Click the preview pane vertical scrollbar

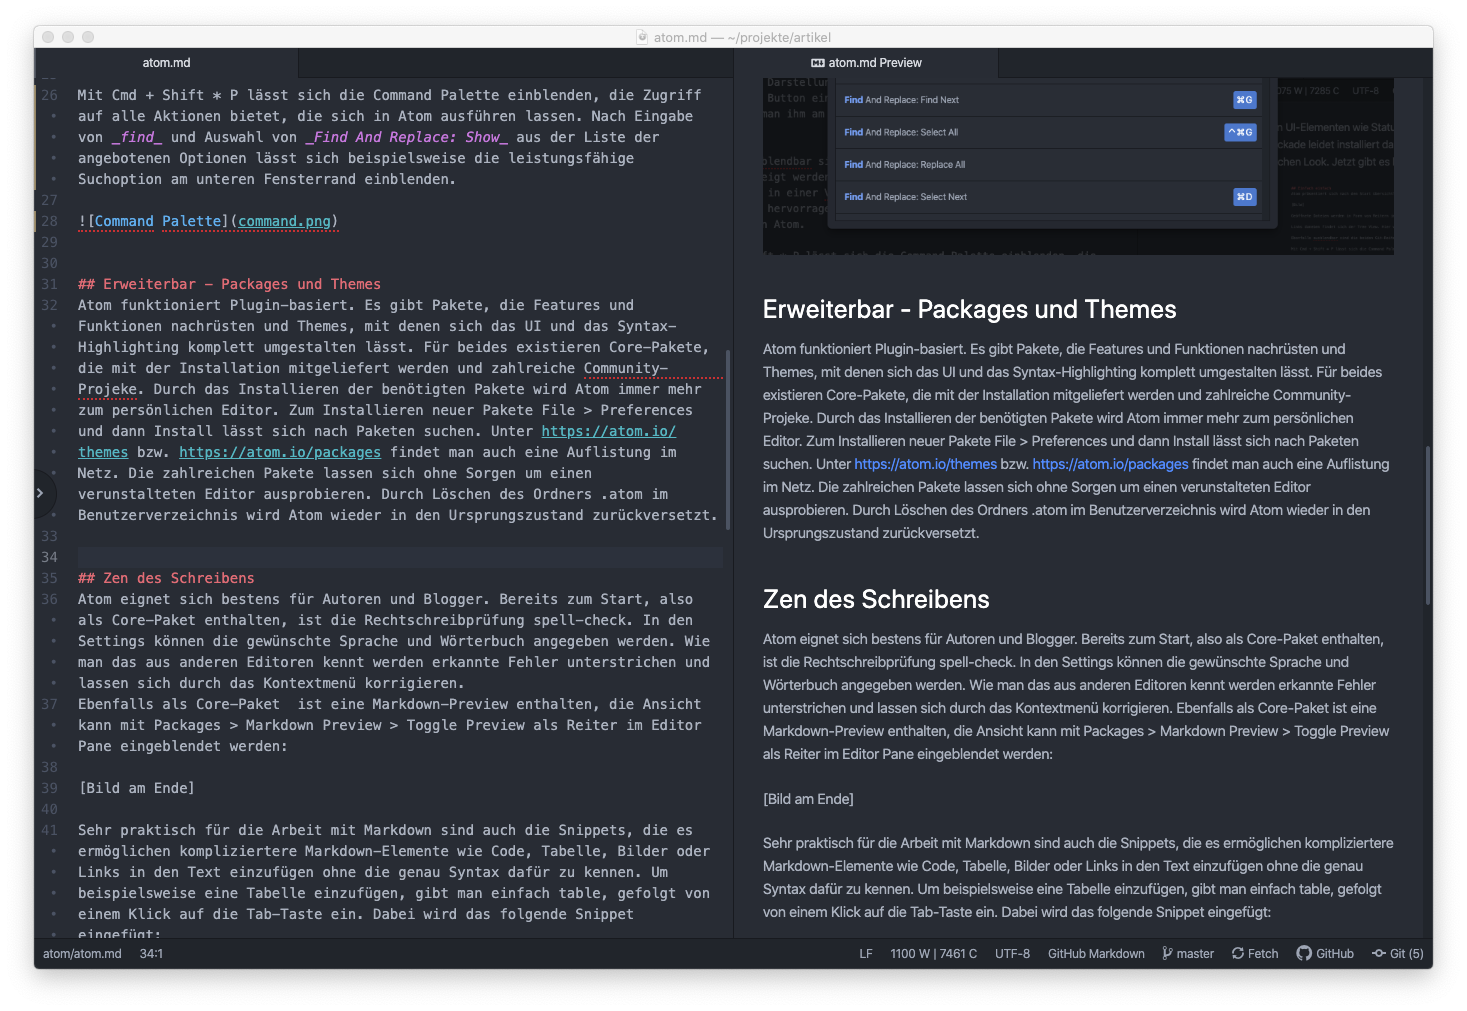pyautogui.click(x=1428, y=525)
